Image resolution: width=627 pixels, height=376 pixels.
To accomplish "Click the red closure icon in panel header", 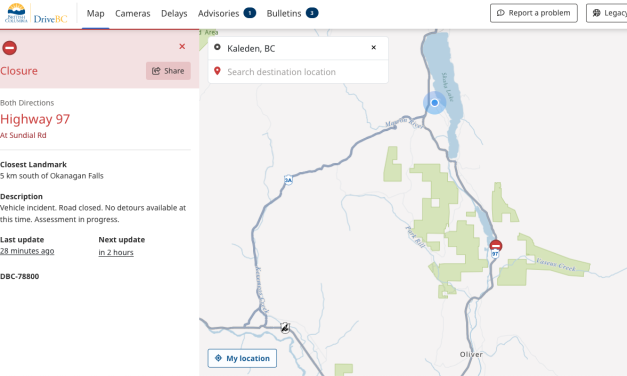I will [10, 48].
